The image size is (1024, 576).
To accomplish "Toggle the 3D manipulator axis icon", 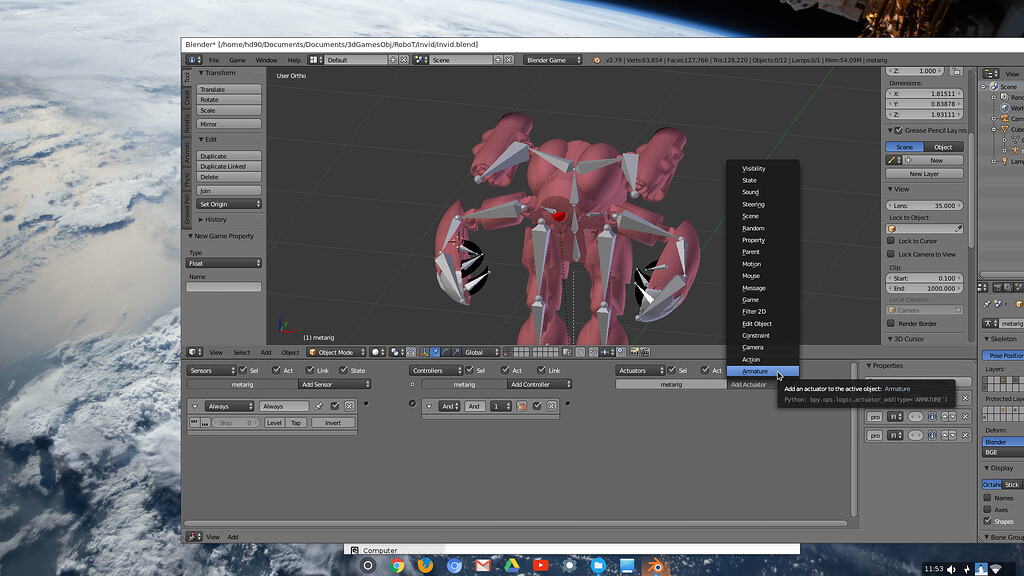I will point(424,352).
